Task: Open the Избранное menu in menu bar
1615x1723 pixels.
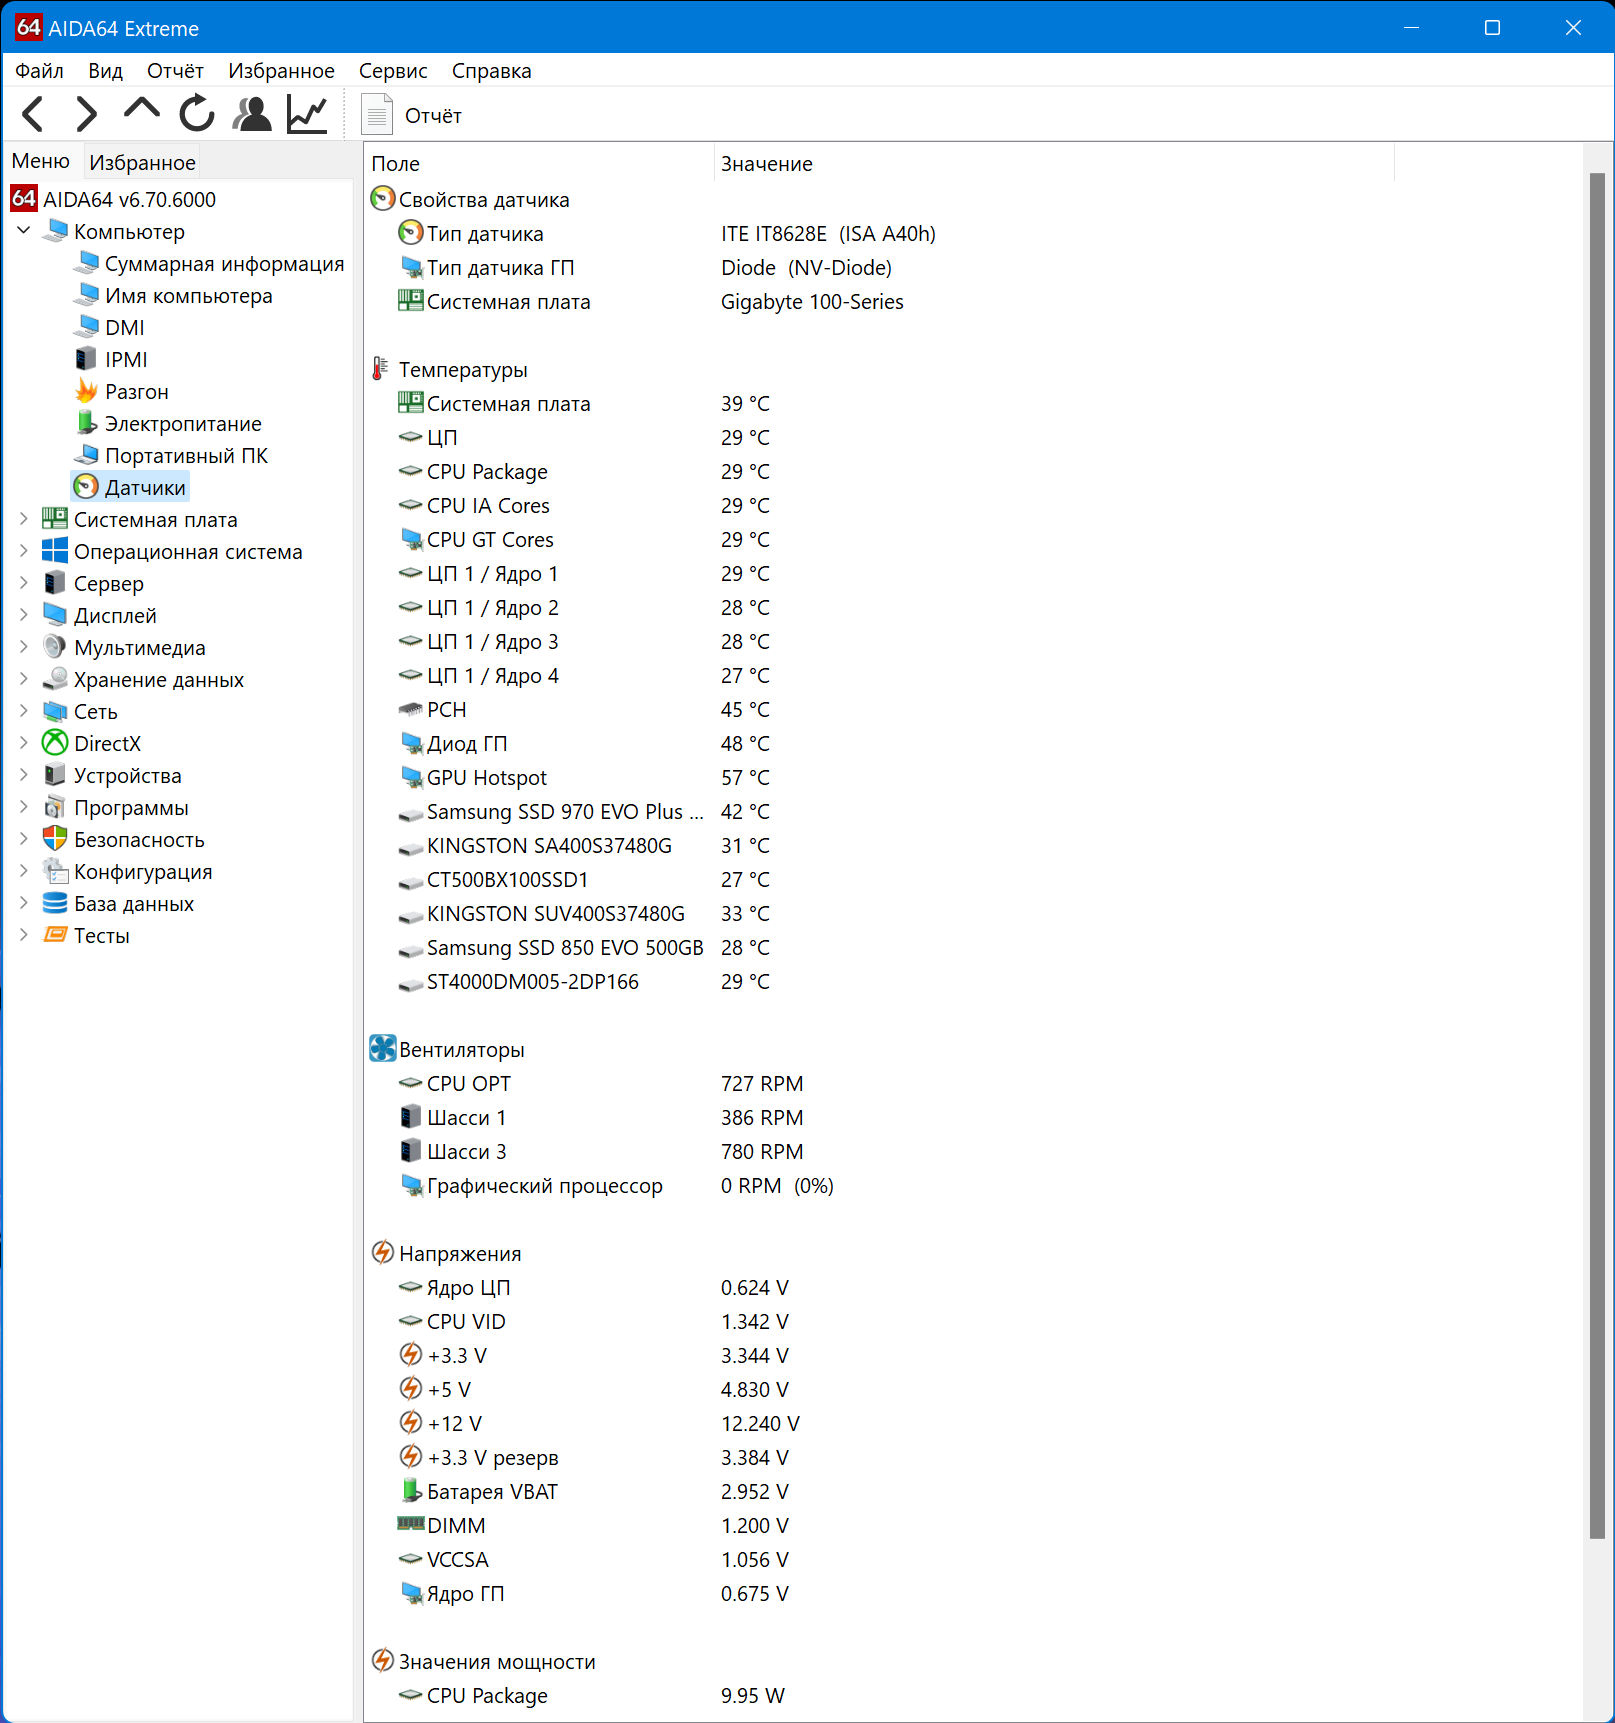Action: click(281, 71)
